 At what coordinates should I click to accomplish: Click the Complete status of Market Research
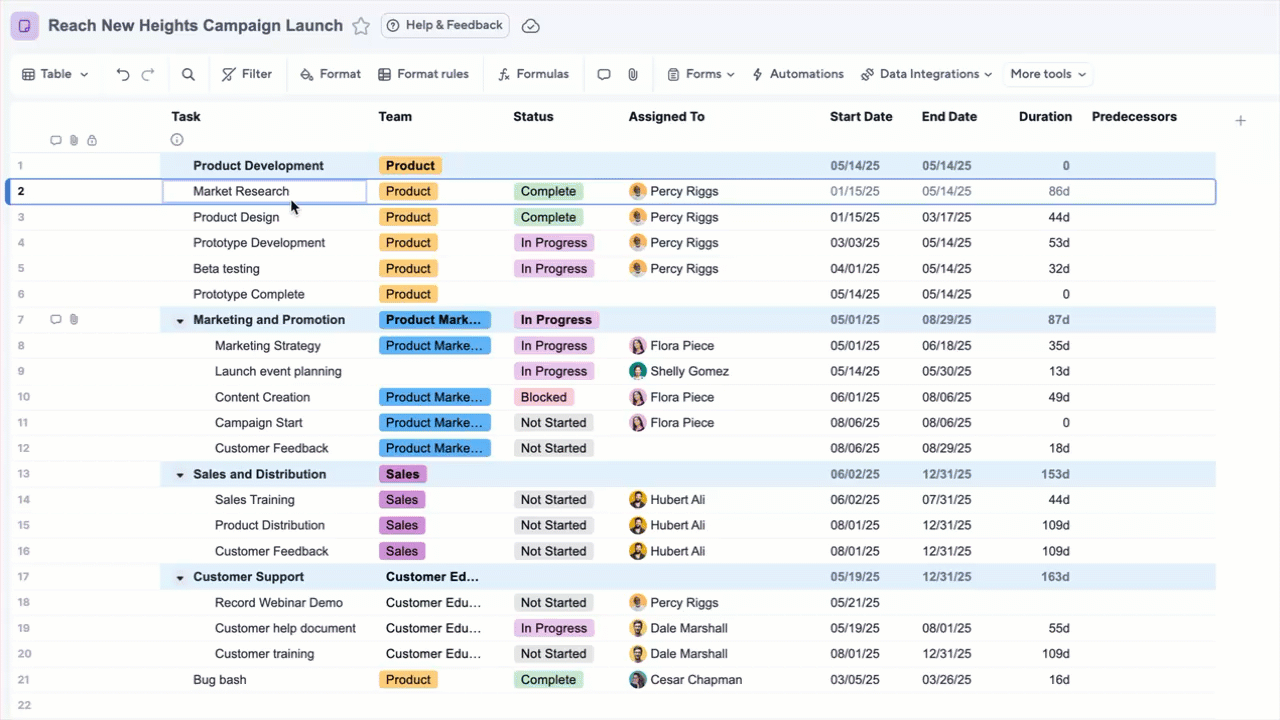point(548,191)
